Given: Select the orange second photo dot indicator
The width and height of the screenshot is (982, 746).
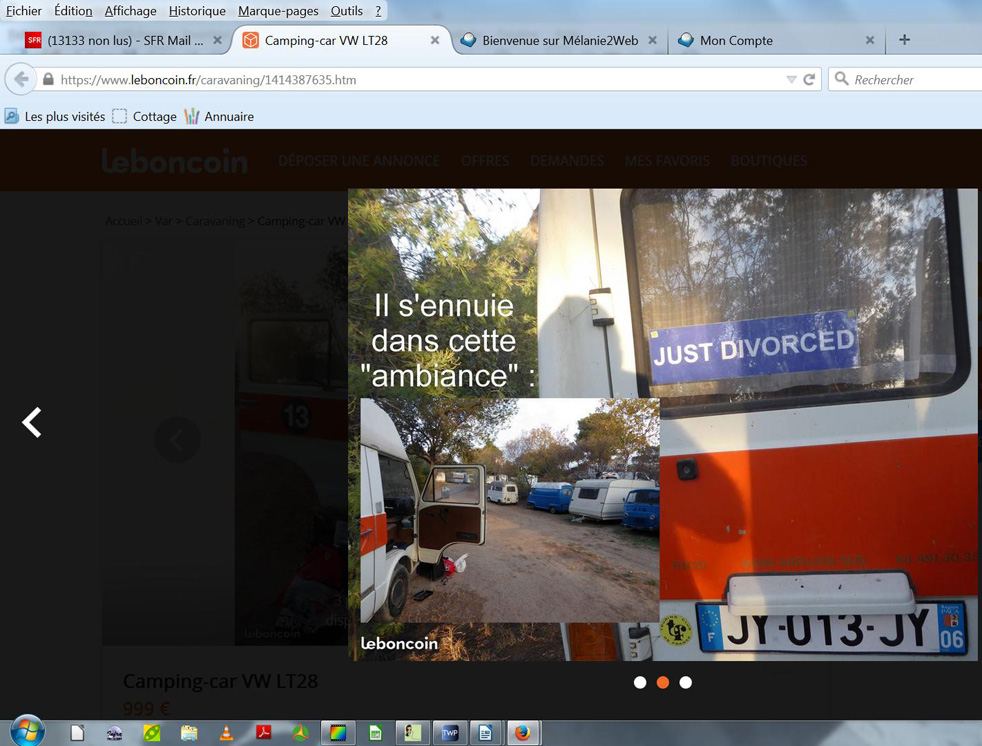Looking at the screenshot, I should point(663,682).
